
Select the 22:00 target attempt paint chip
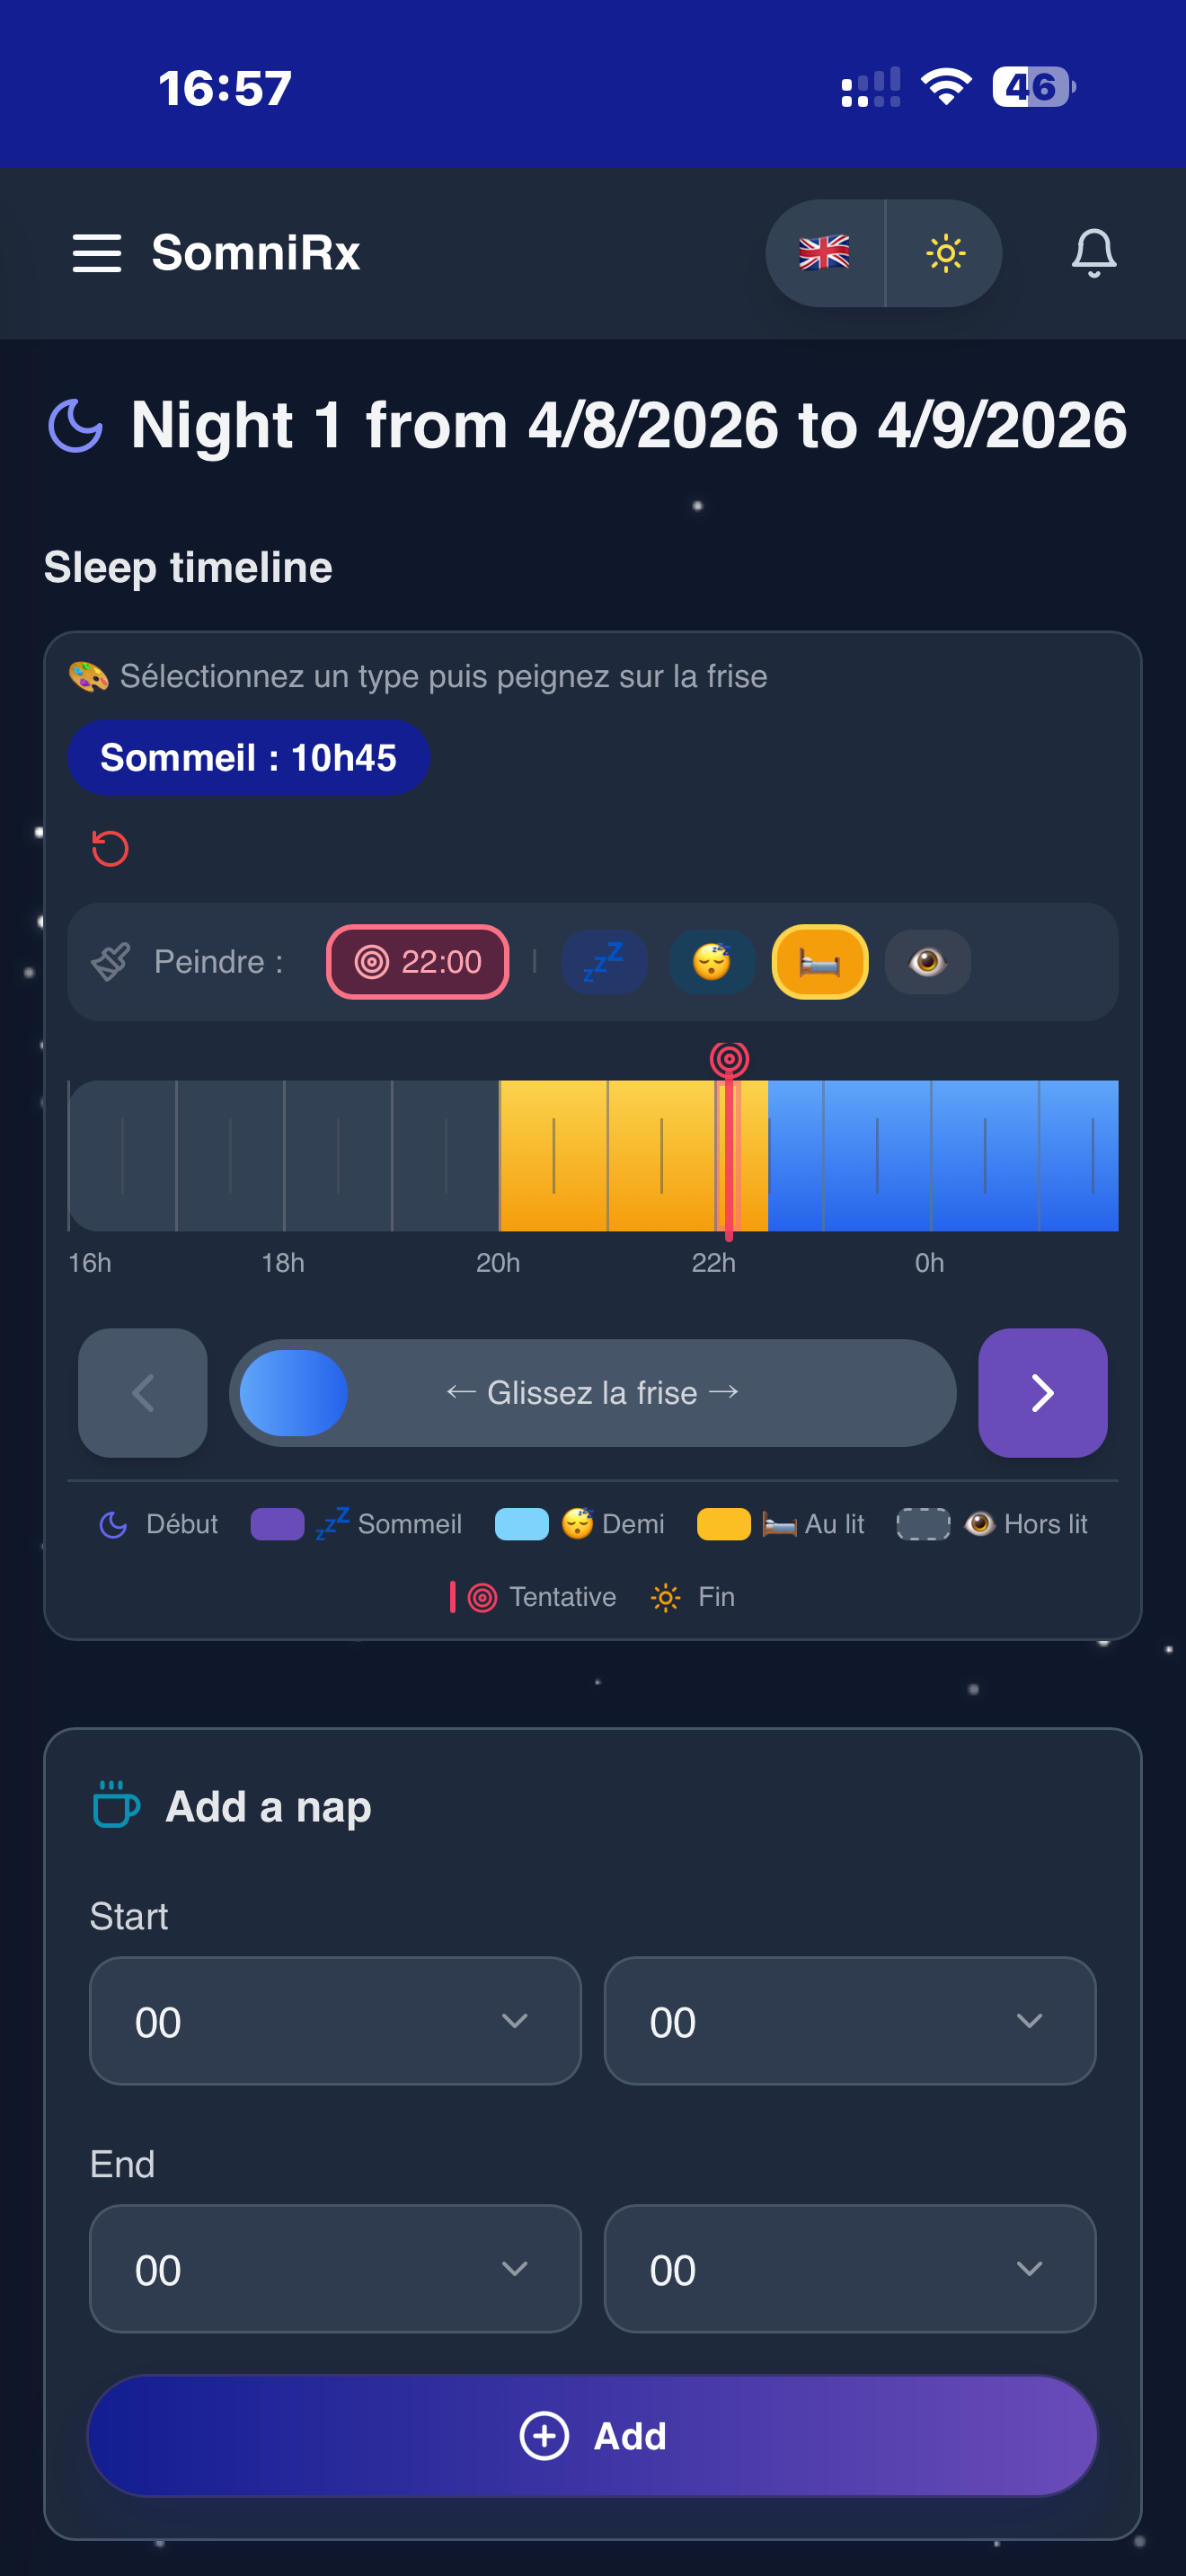418,962
